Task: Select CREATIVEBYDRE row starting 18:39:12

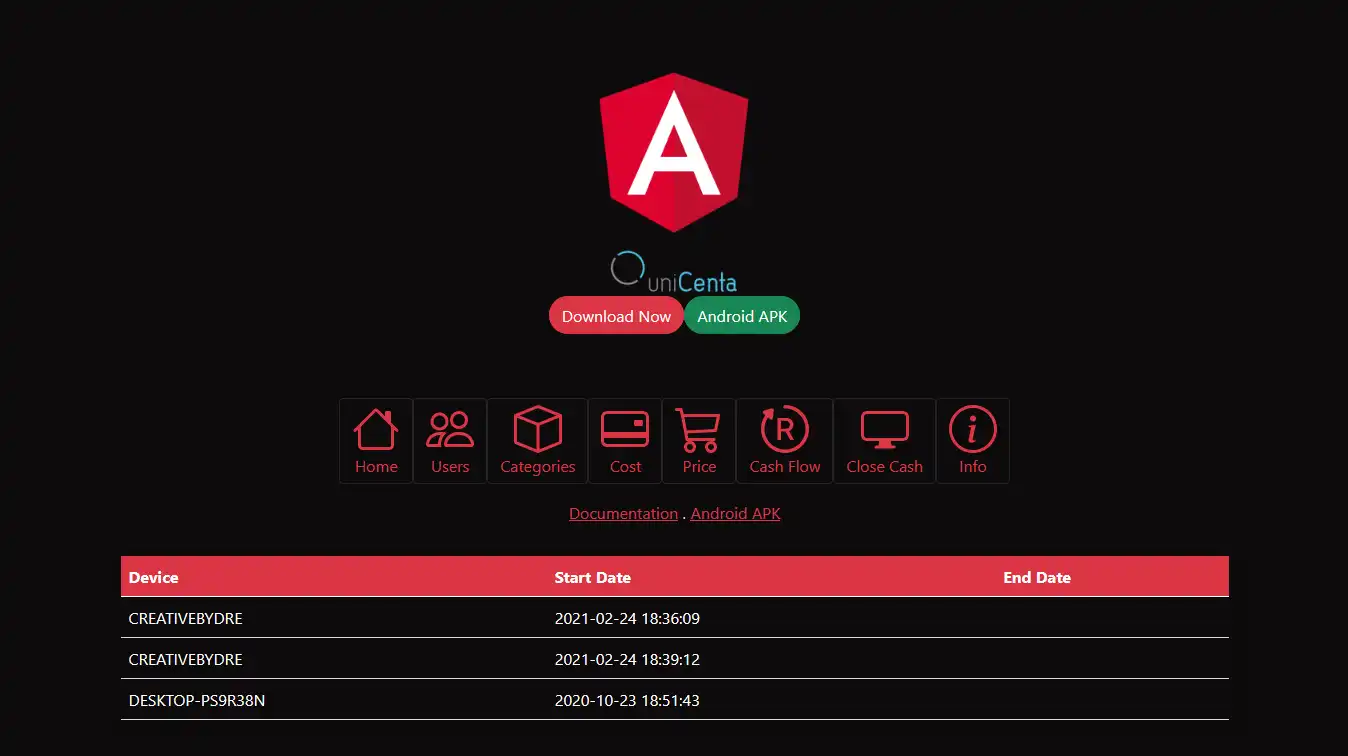Action: tap(675, 659)
